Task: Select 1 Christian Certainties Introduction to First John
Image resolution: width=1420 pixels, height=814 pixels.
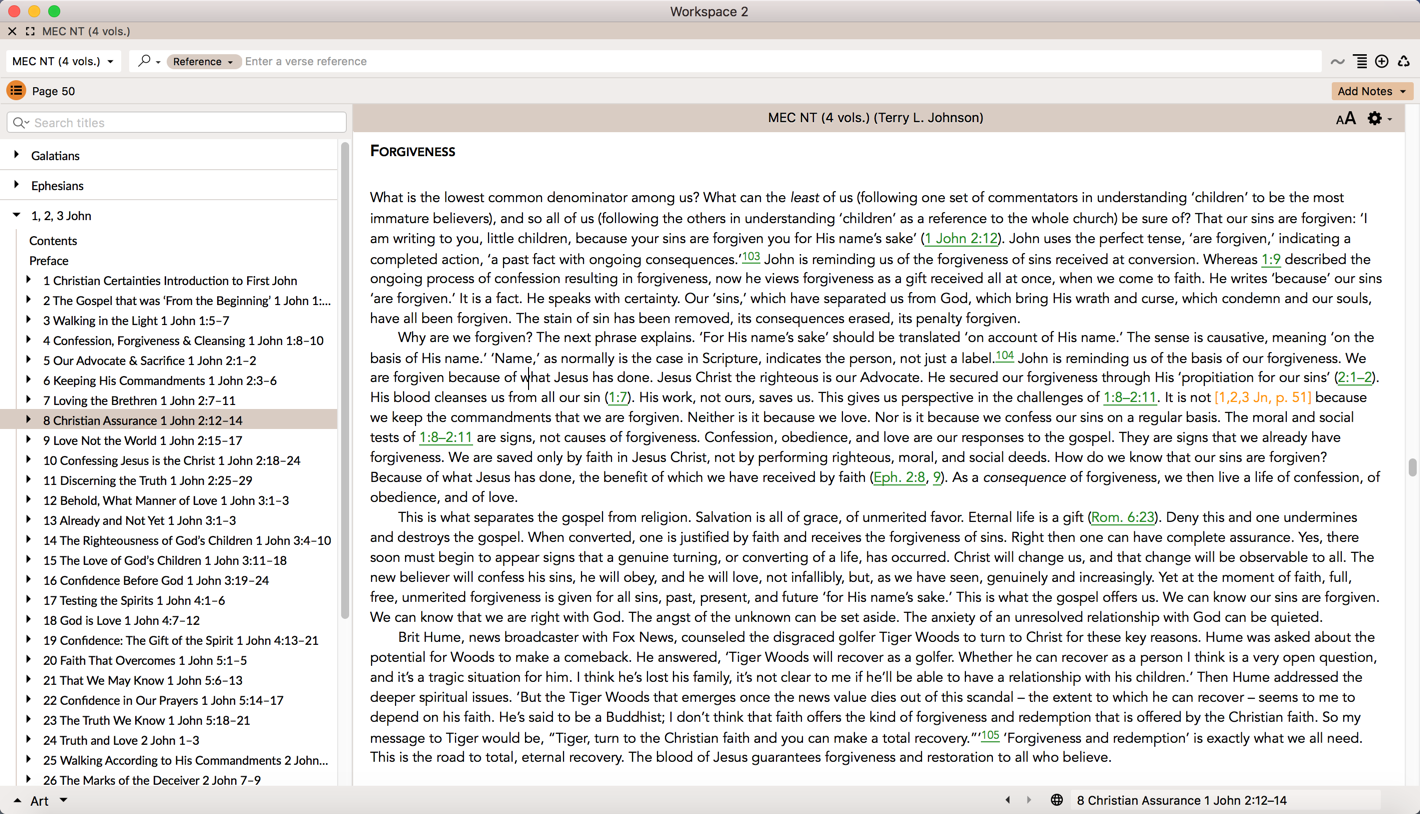Action: click(170, 281)
